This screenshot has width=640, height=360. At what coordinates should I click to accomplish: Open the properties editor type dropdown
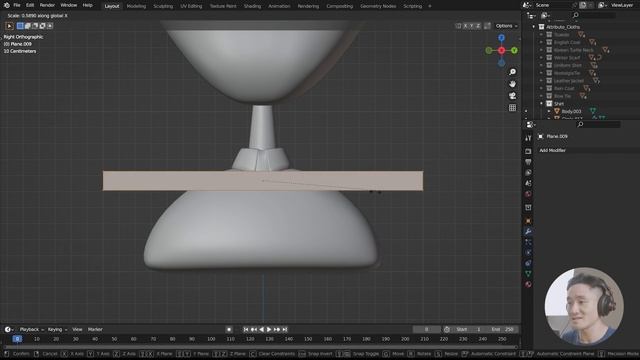click(x=531, y=124)
